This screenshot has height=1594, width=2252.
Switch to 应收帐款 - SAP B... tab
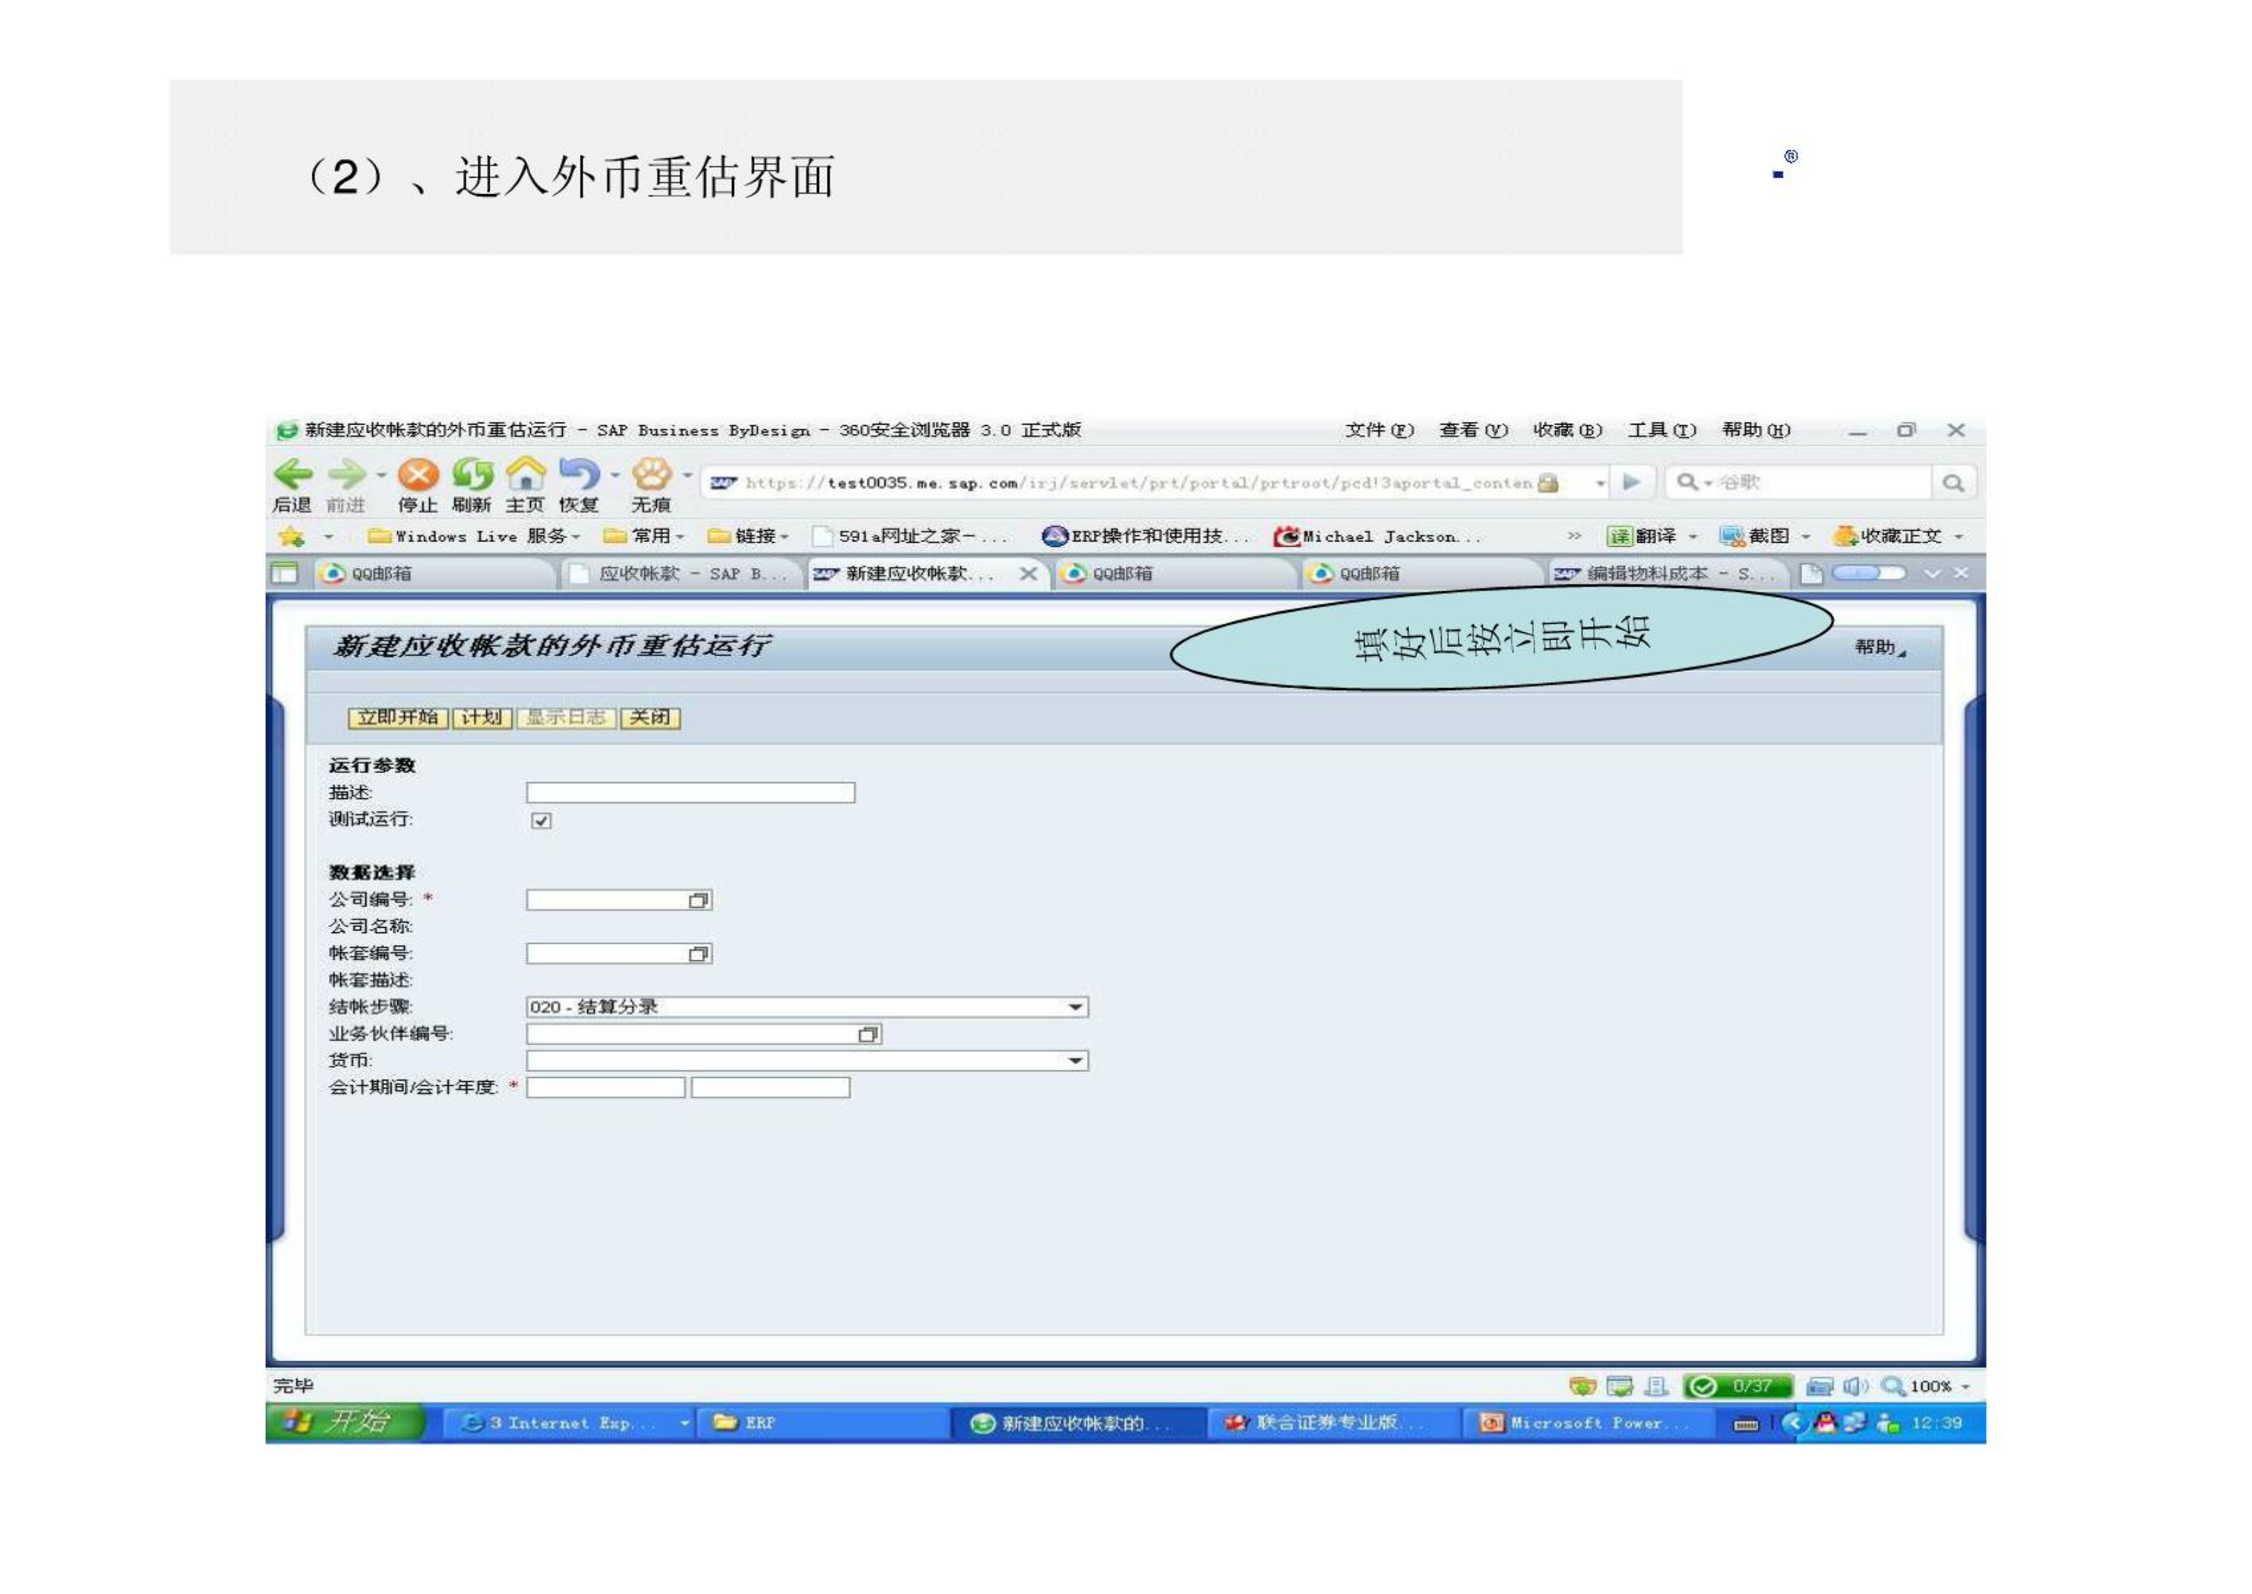point(682,573)
